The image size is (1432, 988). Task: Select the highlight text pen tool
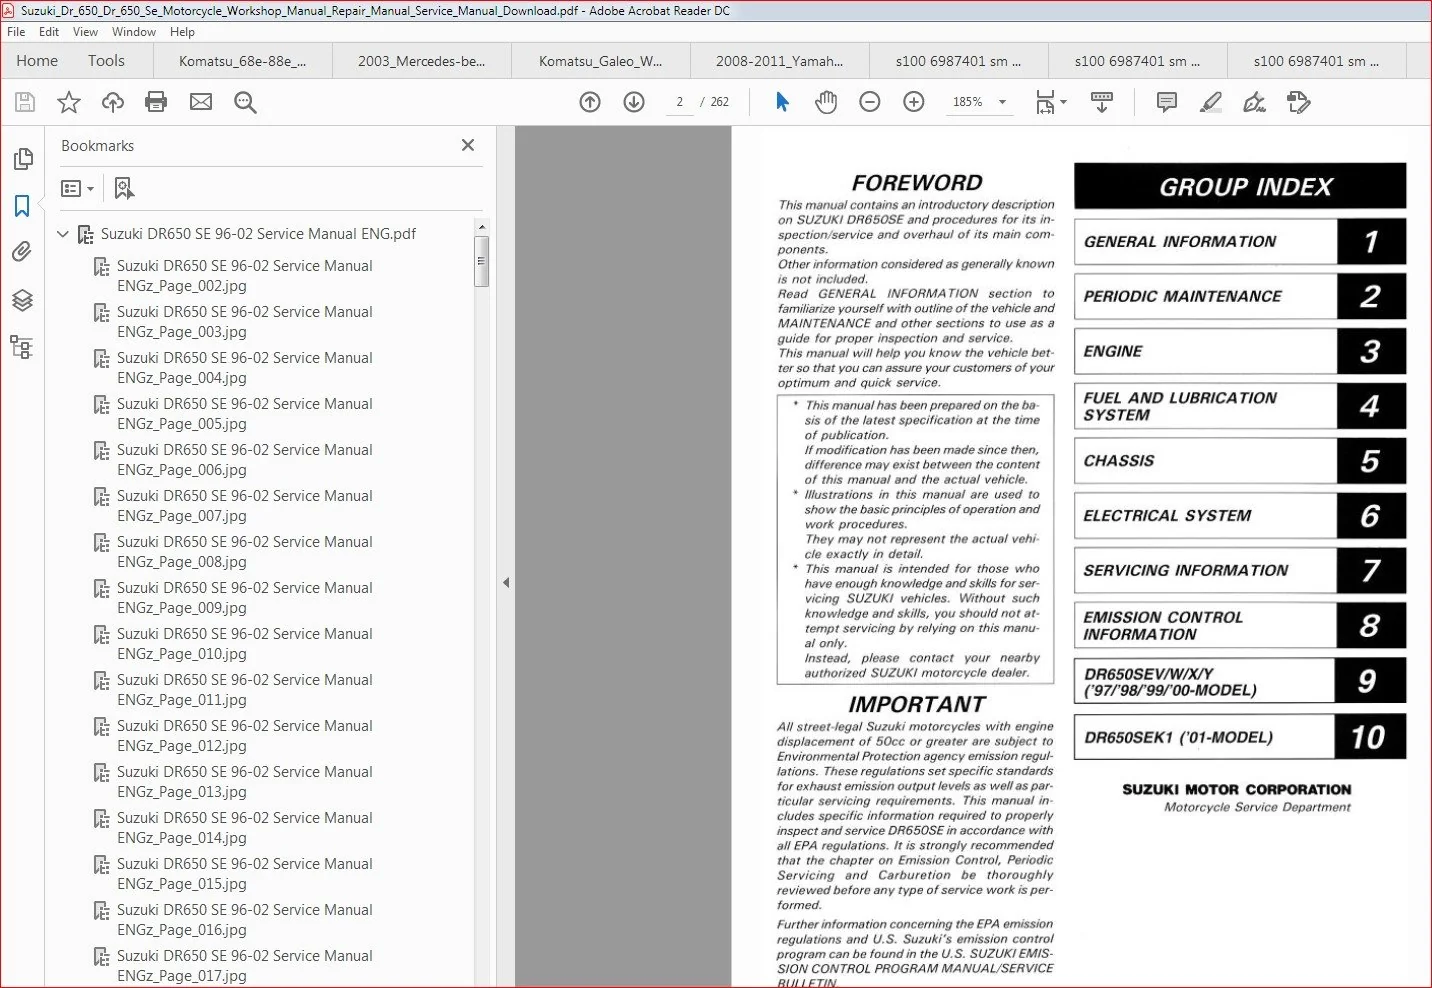[1211, 102]
